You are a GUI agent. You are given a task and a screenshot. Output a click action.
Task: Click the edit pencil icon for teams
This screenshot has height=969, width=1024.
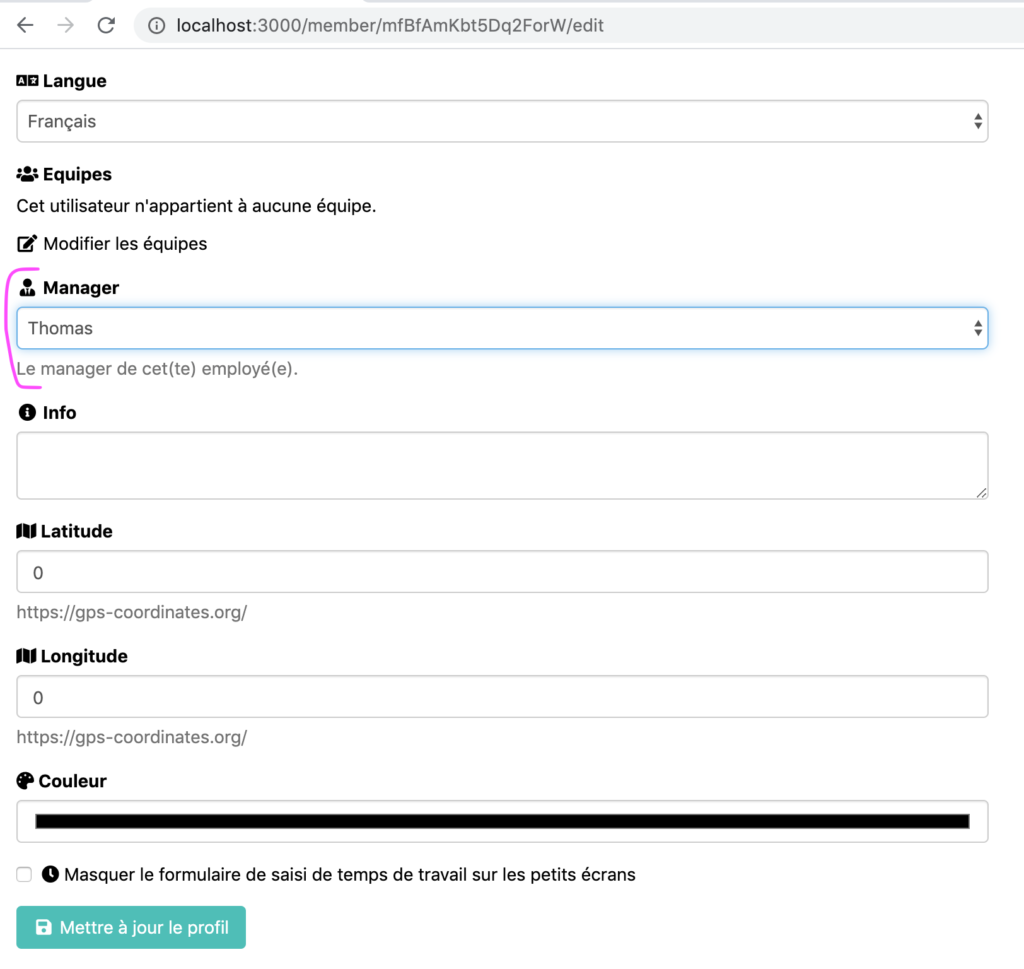[27, 243]
